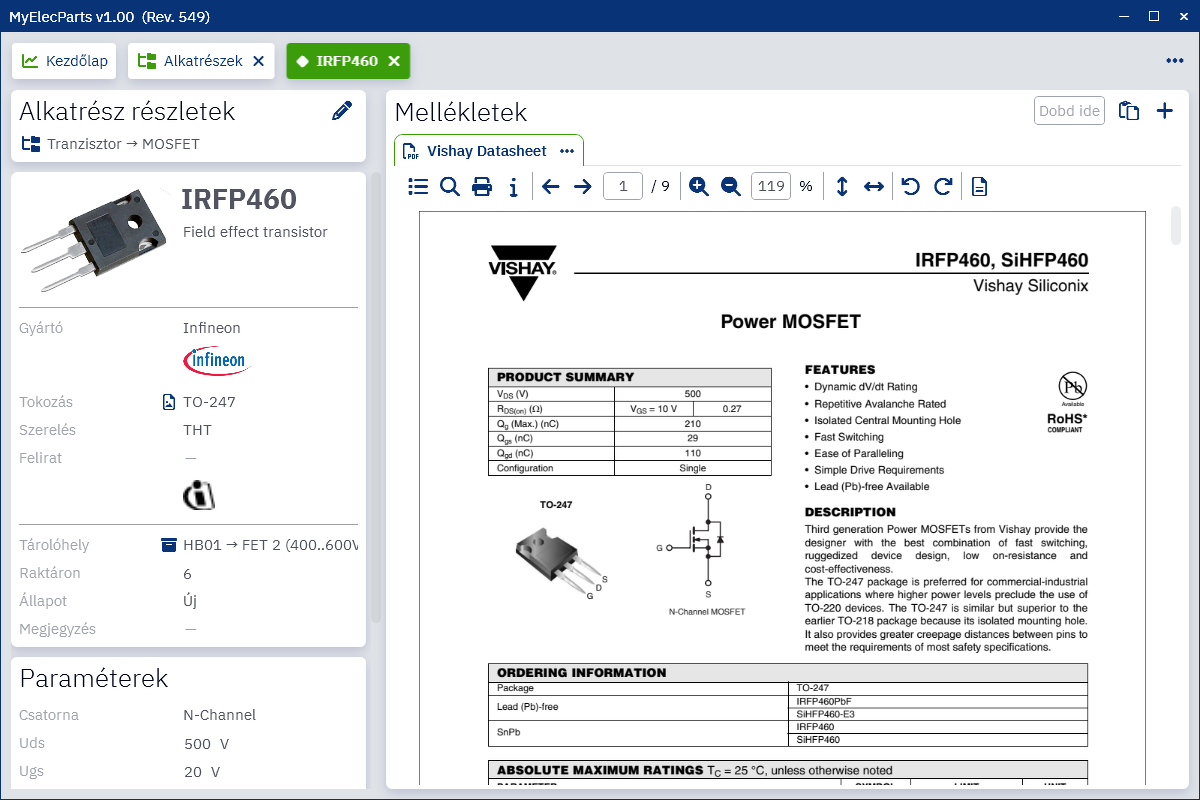Image resolution: width=1200 pixels, height=800 pixels.
Task: Fit PDF page to width
Action: click(874, 186)
